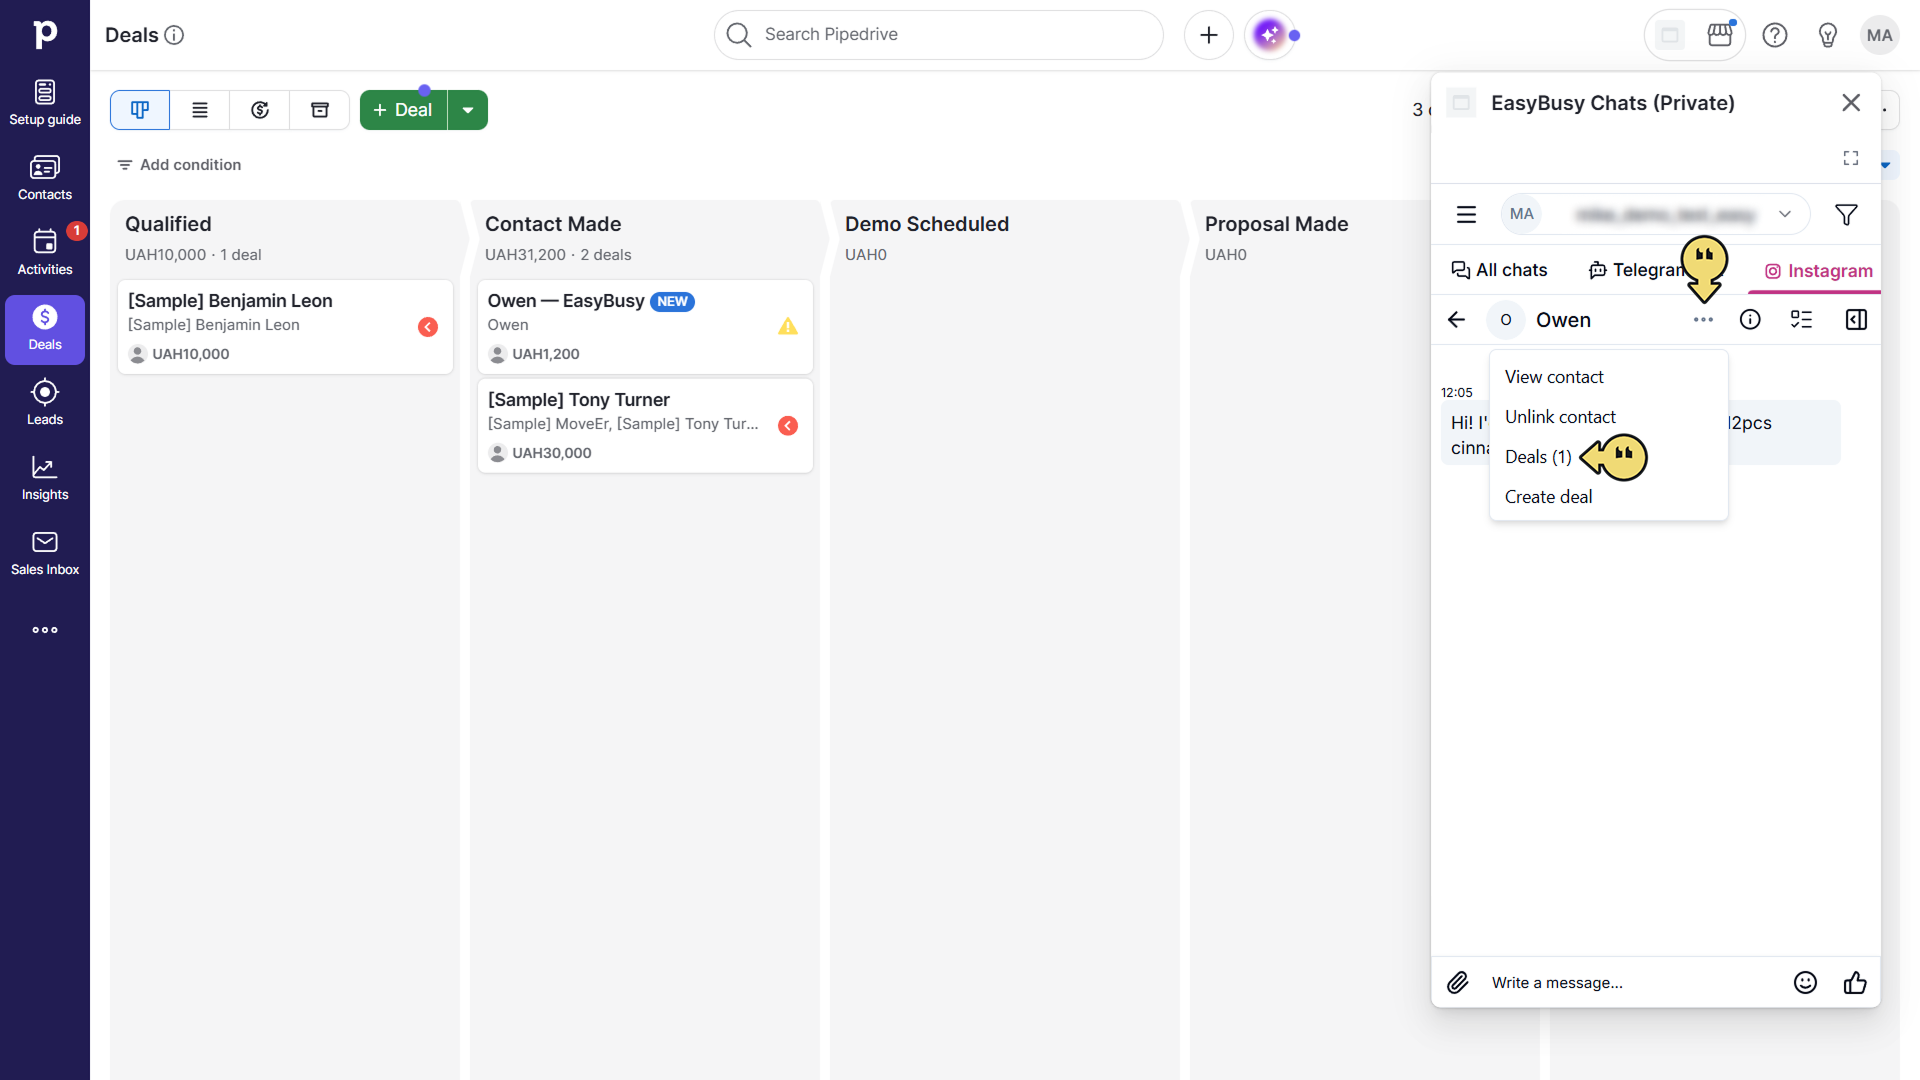
Task: Click overdue icon on Tony Turner deal
Action: click(x=788, y=426)
